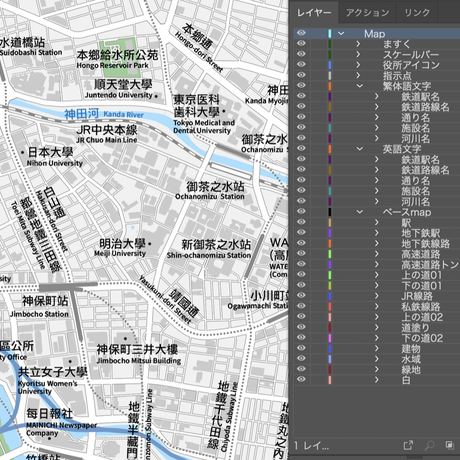Toggle visibility of 繁体語文字 layer
This screenshot has width=460, height=460.
tap(301, 85)
